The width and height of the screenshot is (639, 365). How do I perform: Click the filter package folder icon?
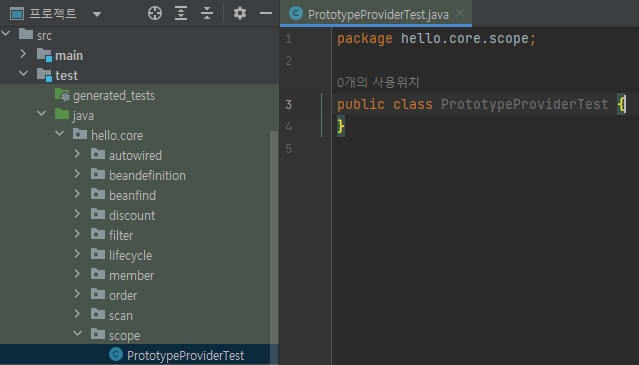click(x=98, y=234)
